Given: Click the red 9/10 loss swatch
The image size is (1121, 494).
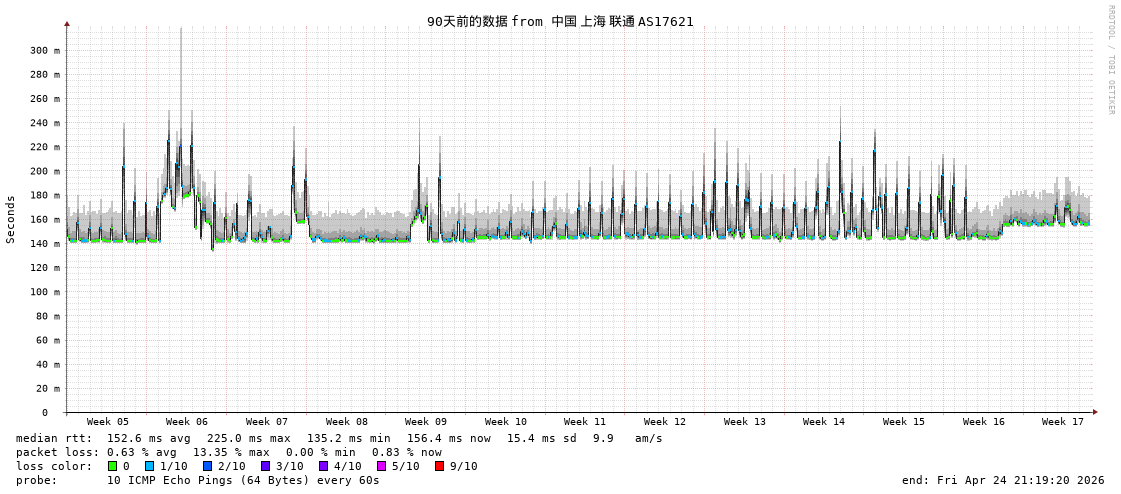Looking at the screenshot, I should pos(439,466).
